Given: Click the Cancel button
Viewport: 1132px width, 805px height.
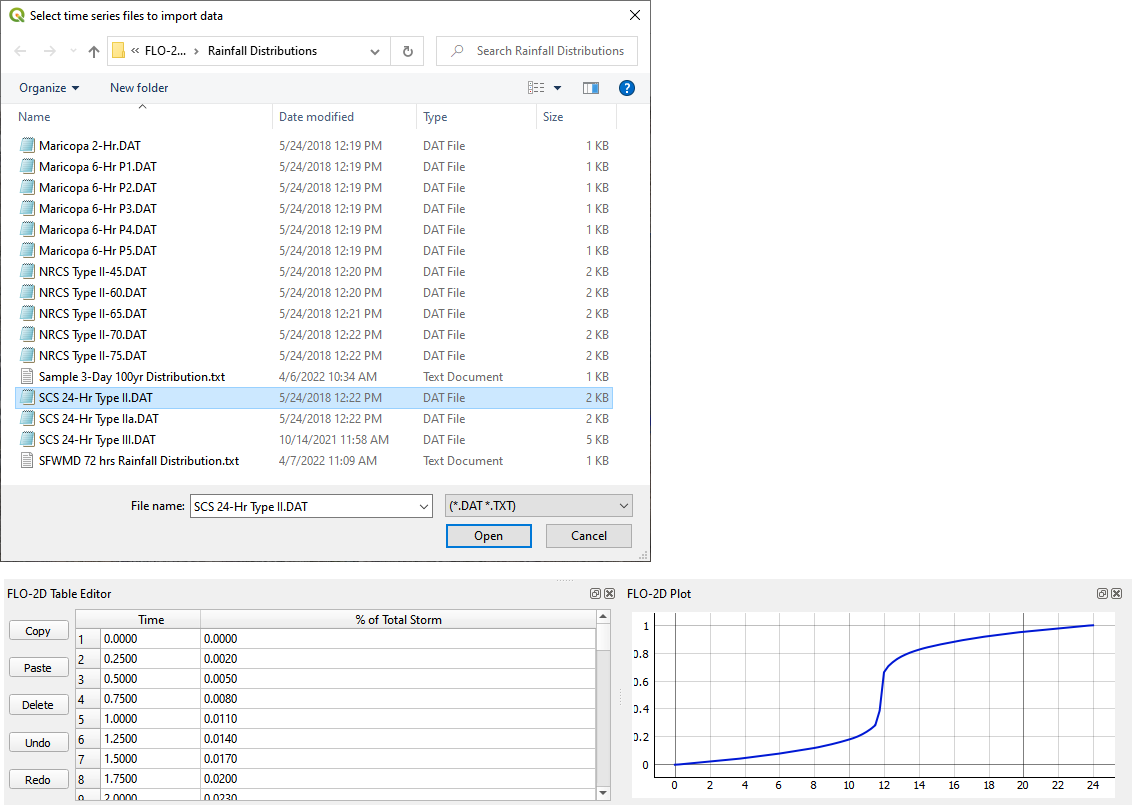Looking at the screenshot, I should [589, 536].
